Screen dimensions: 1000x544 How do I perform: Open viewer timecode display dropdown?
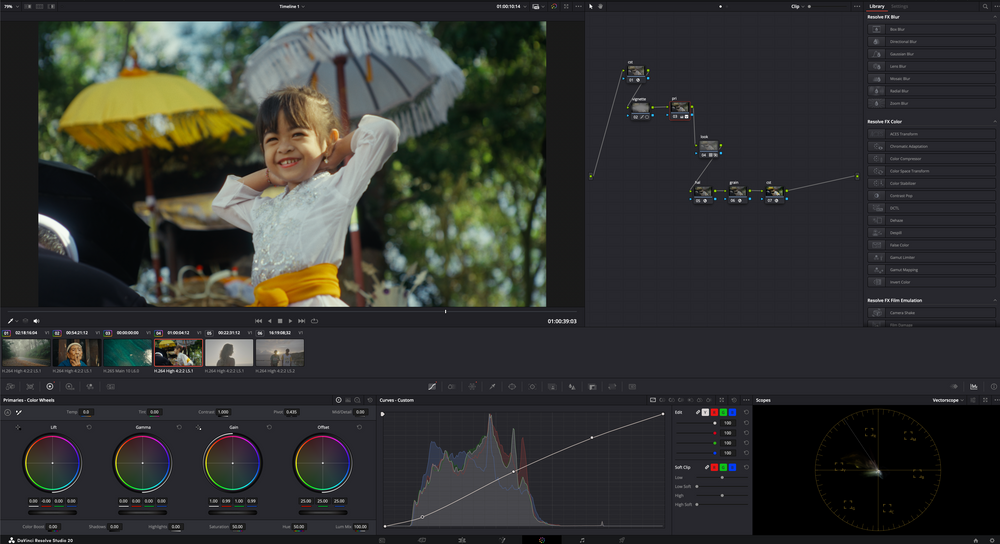(511, 6)
